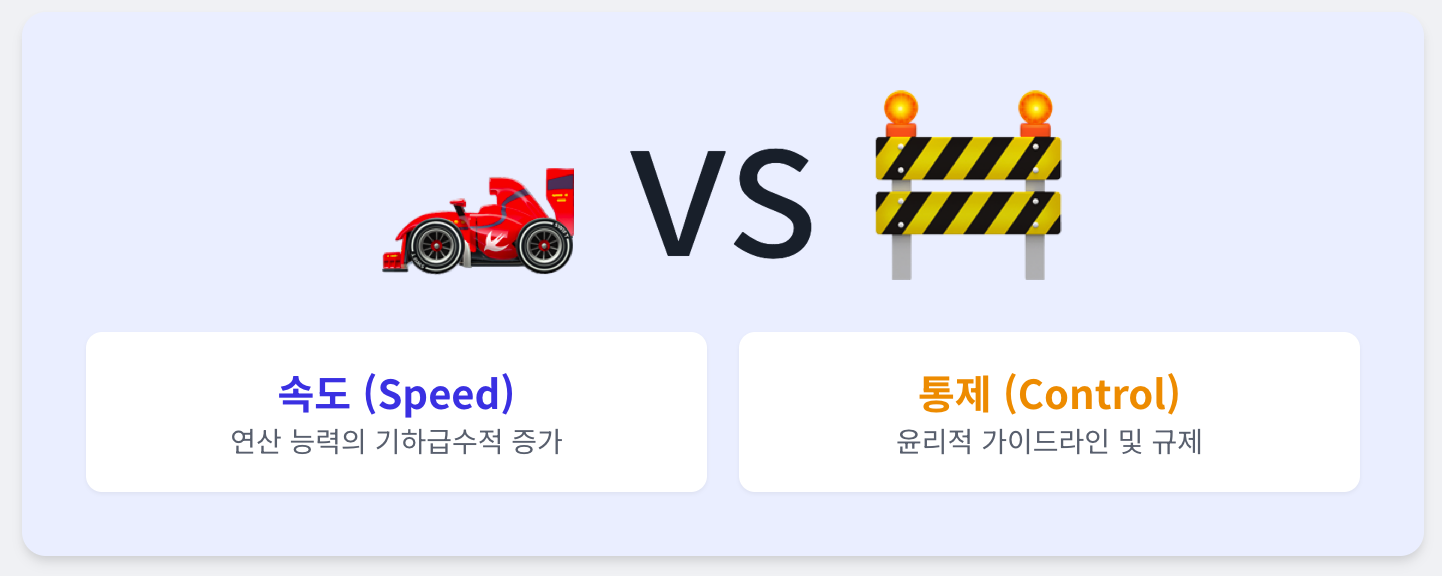Click the letter V in VS

[x=678, y=205]
